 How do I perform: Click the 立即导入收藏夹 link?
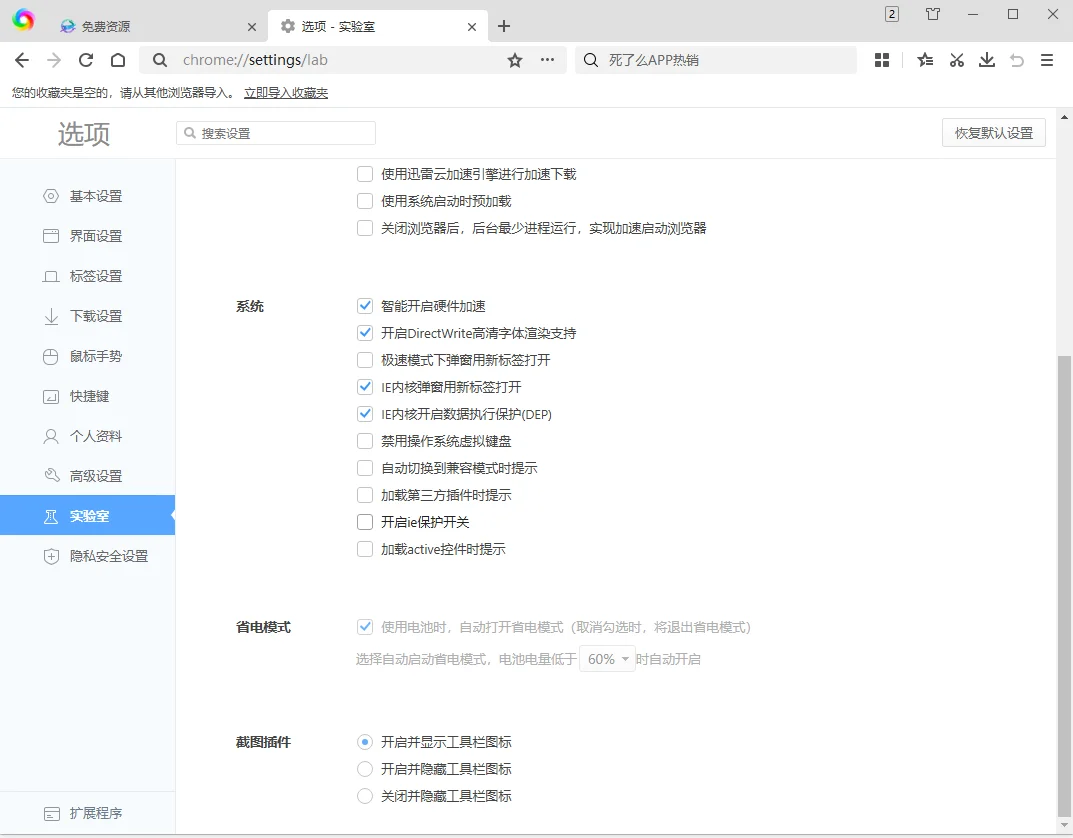click(286, 93)
